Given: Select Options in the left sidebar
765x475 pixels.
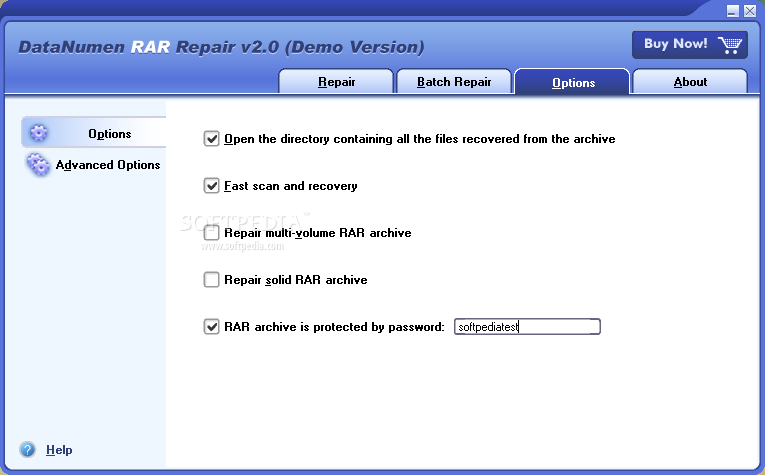Looking at the screenshot, I should pyautogui.click(x=94, y=133).
